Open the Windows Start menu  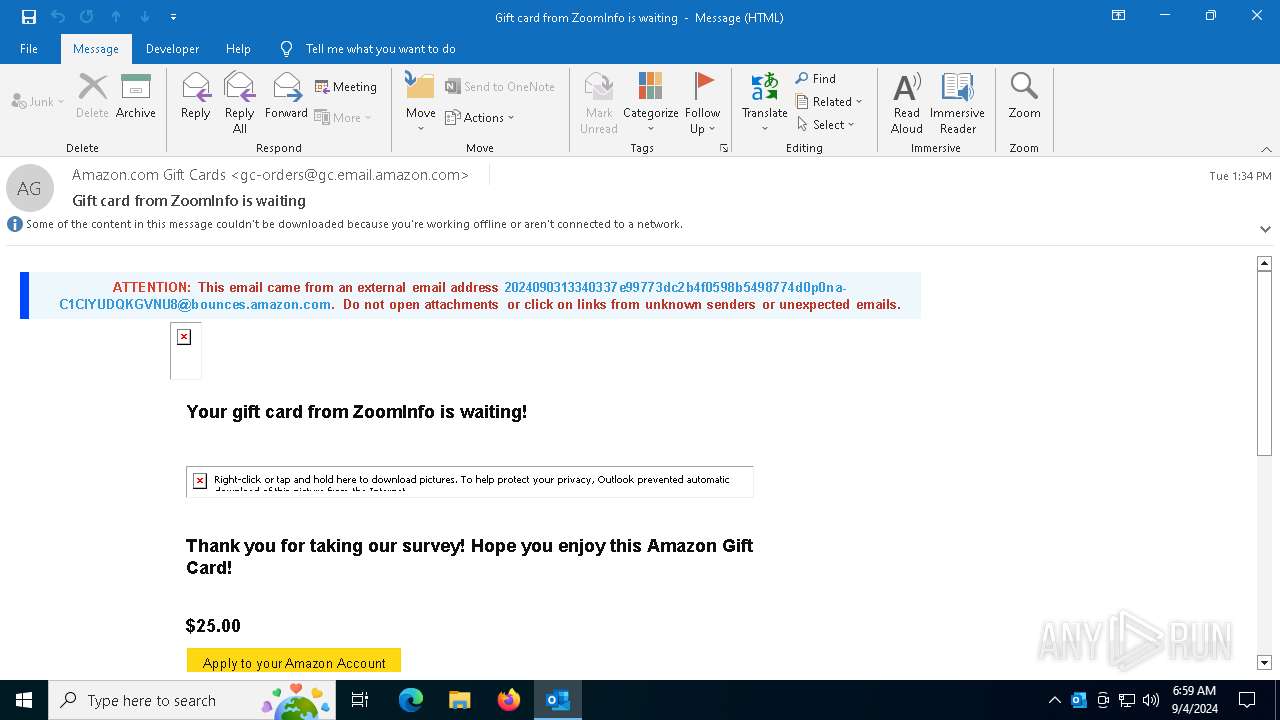(24, 700)
